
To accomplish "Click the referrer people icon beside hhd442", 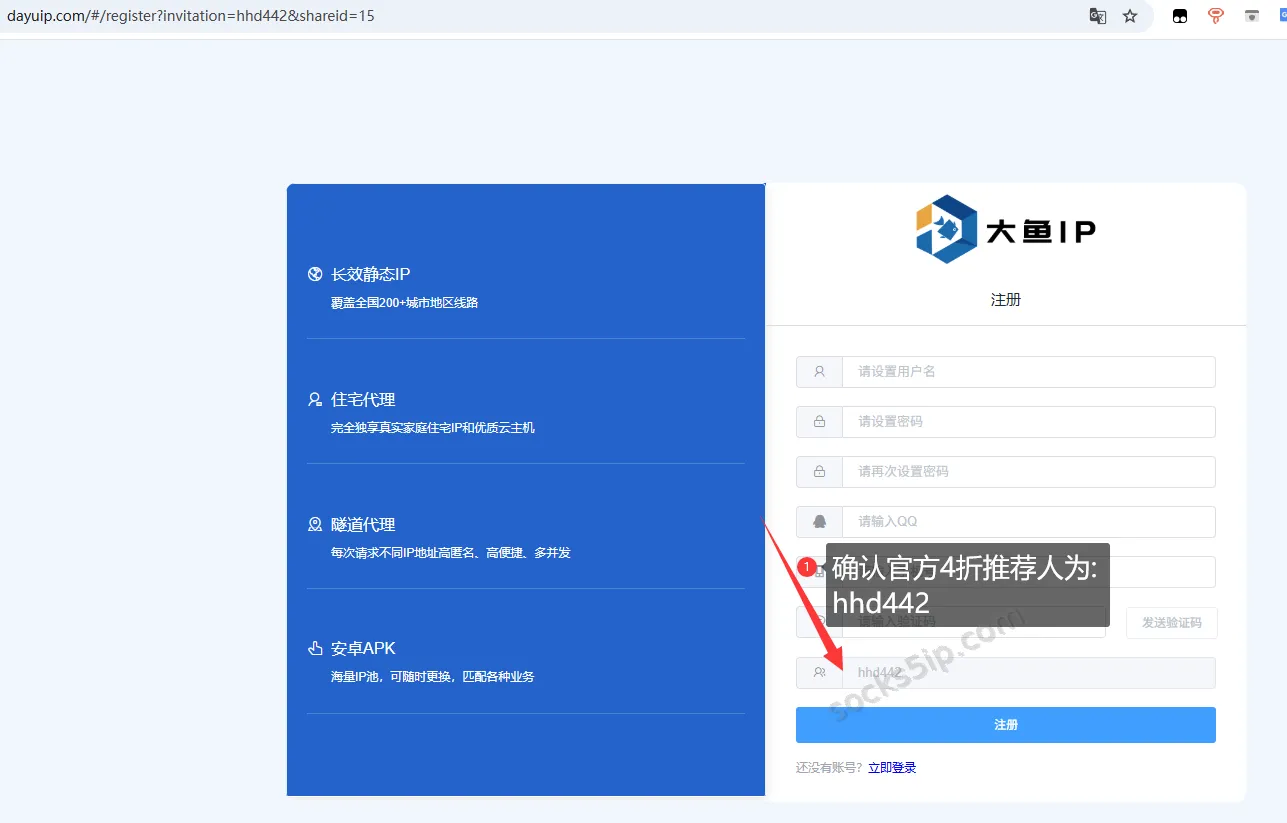I will tap(820, 673).
